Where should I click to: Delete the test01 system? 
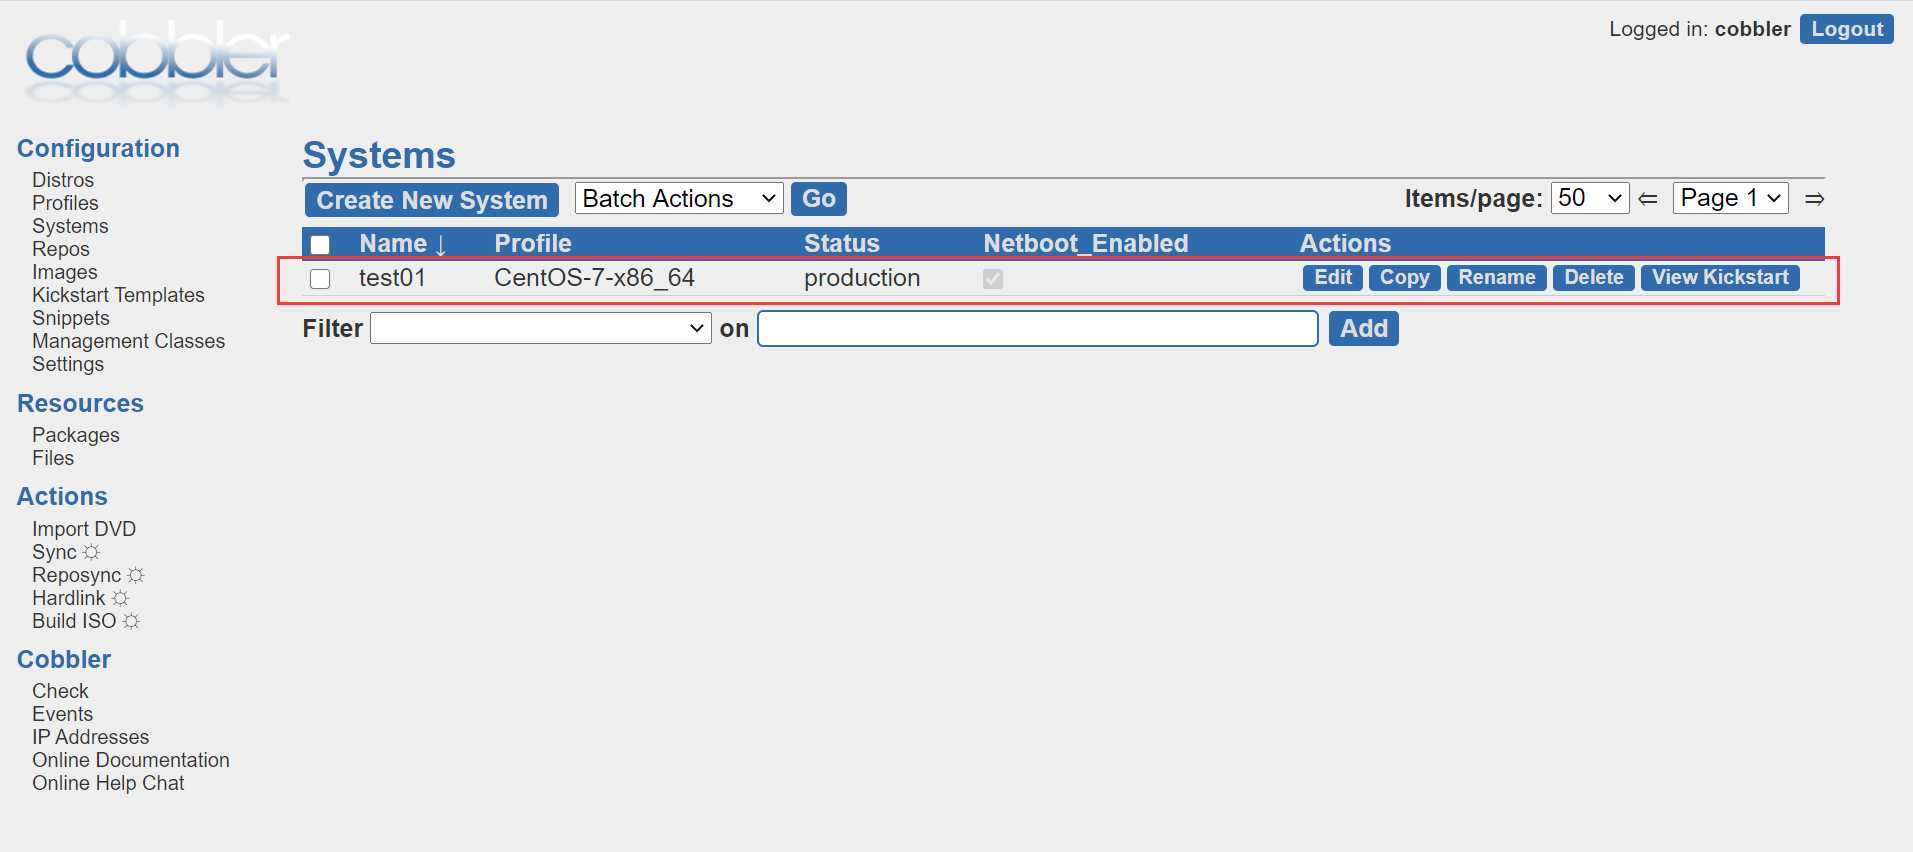1594,278
